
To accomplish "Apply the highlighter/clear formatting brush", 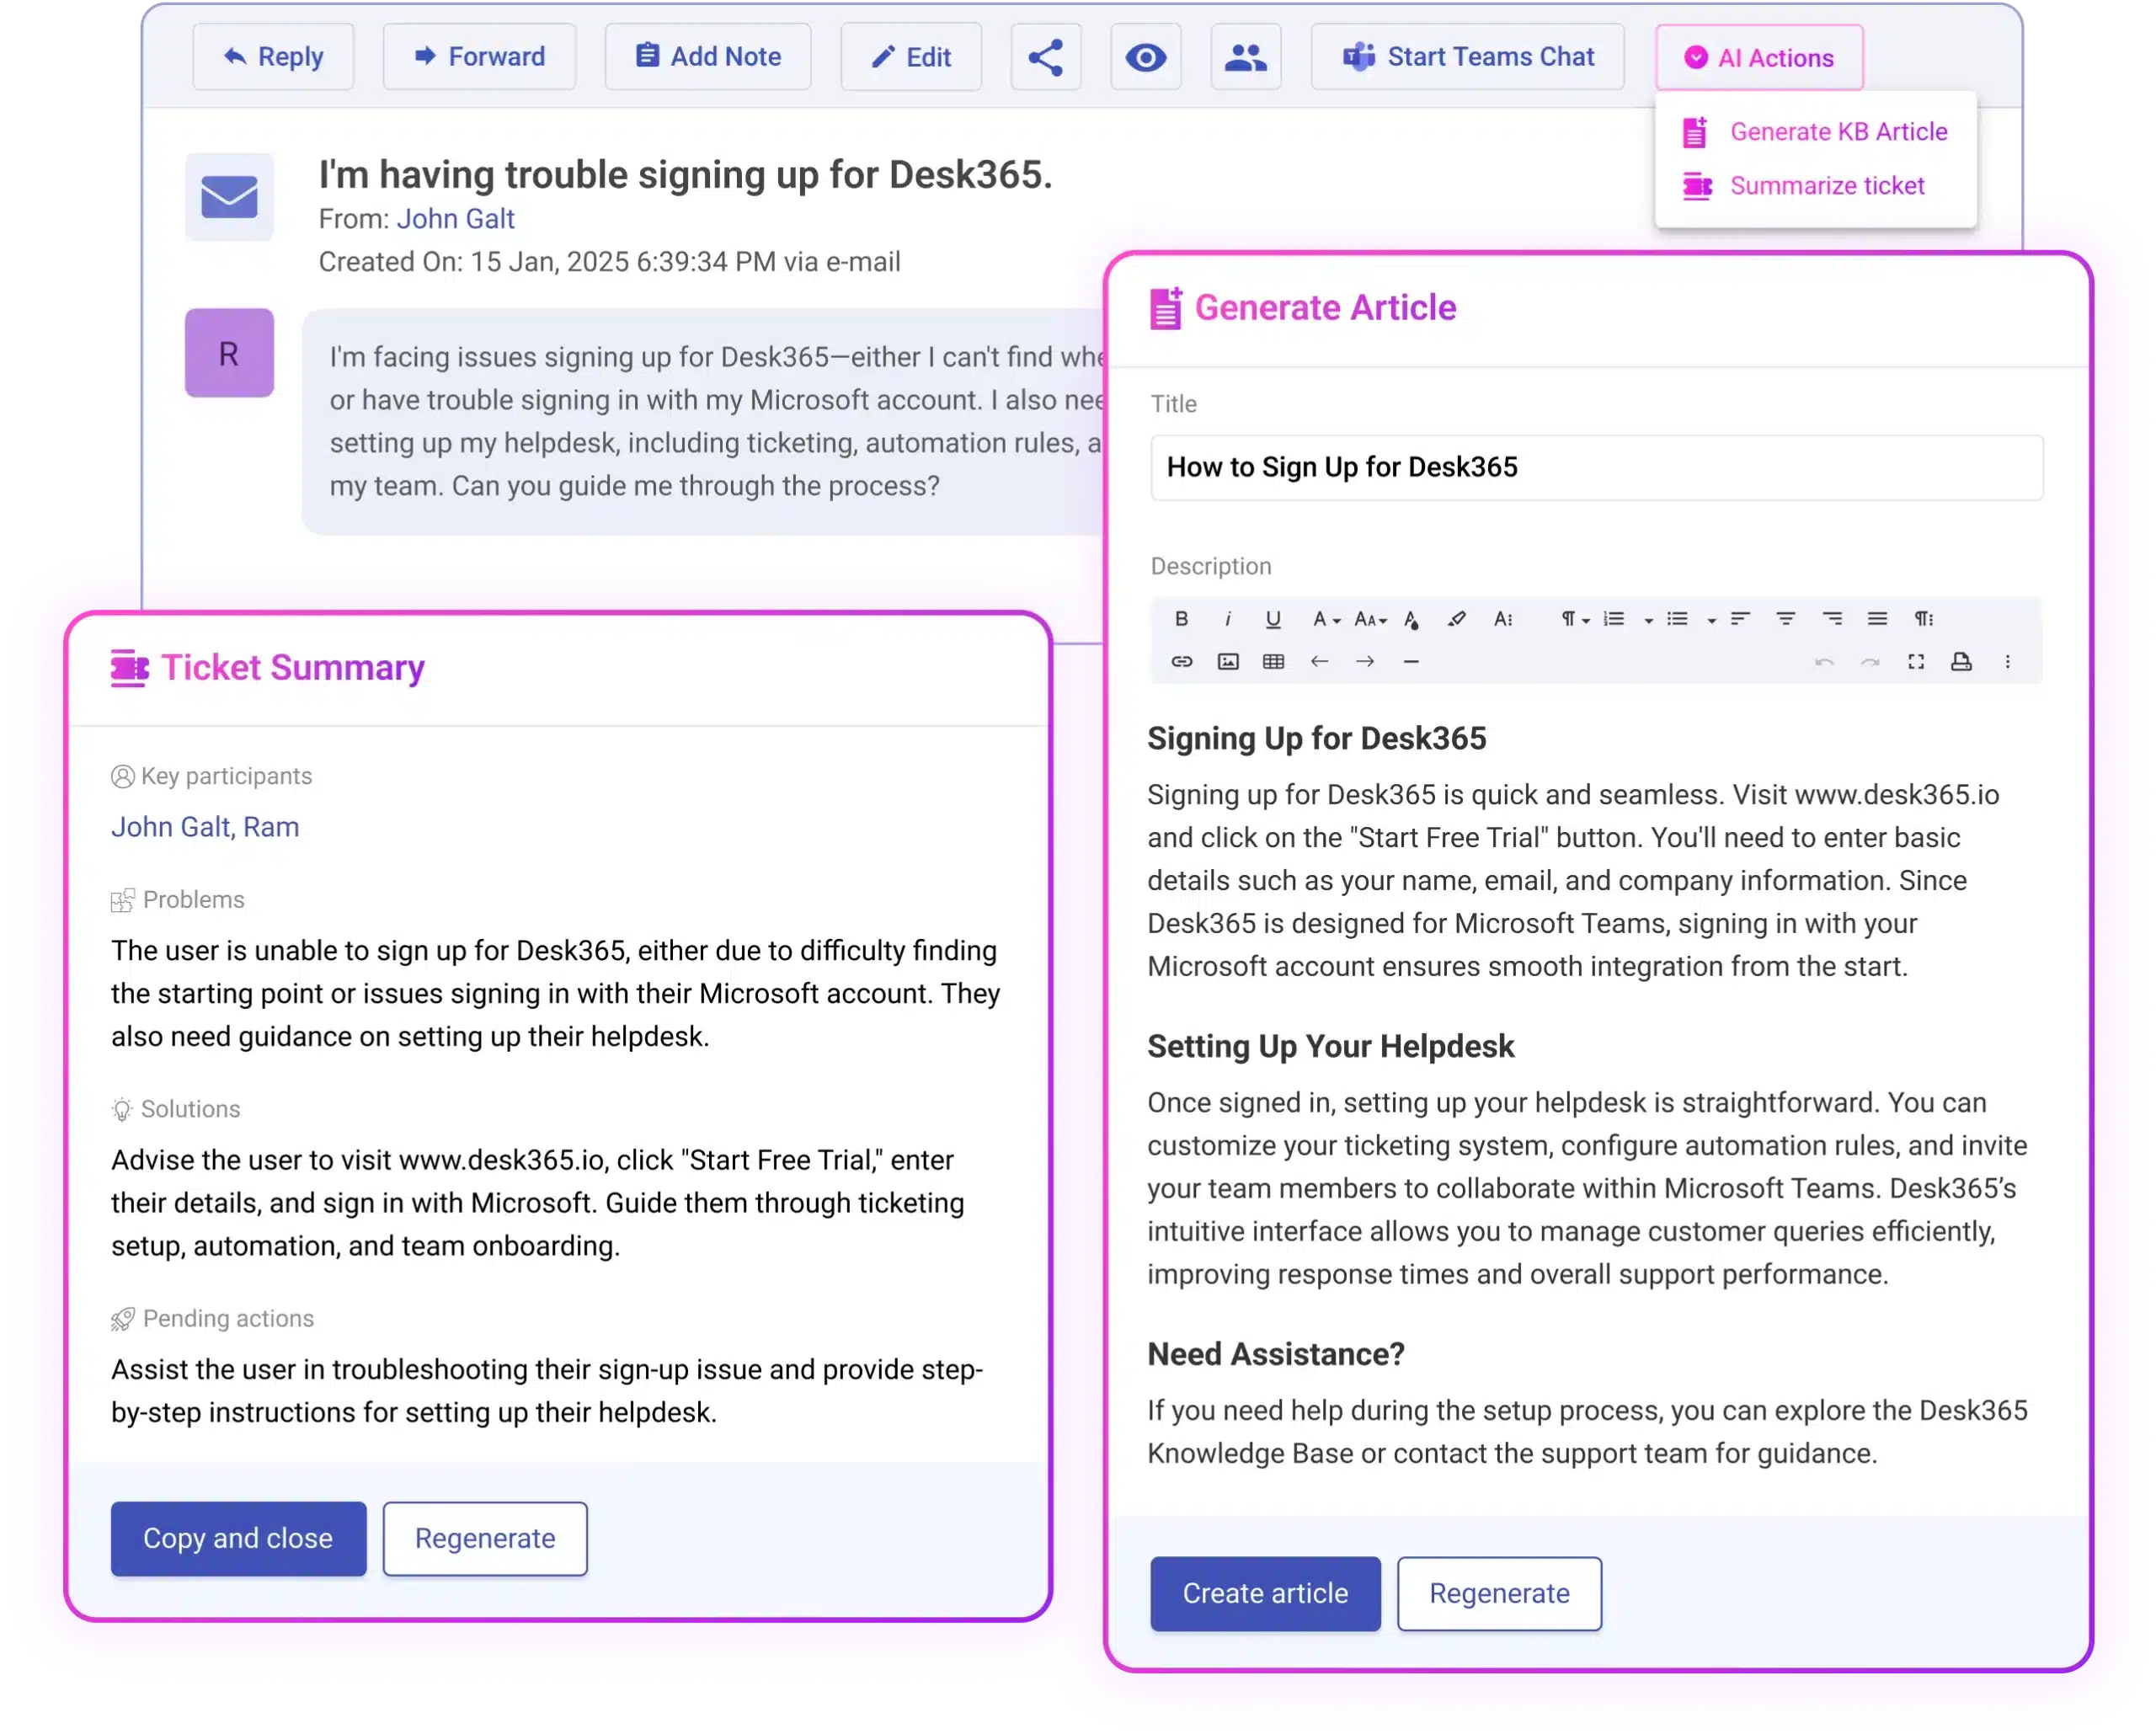I will (x=1456, y=619).
